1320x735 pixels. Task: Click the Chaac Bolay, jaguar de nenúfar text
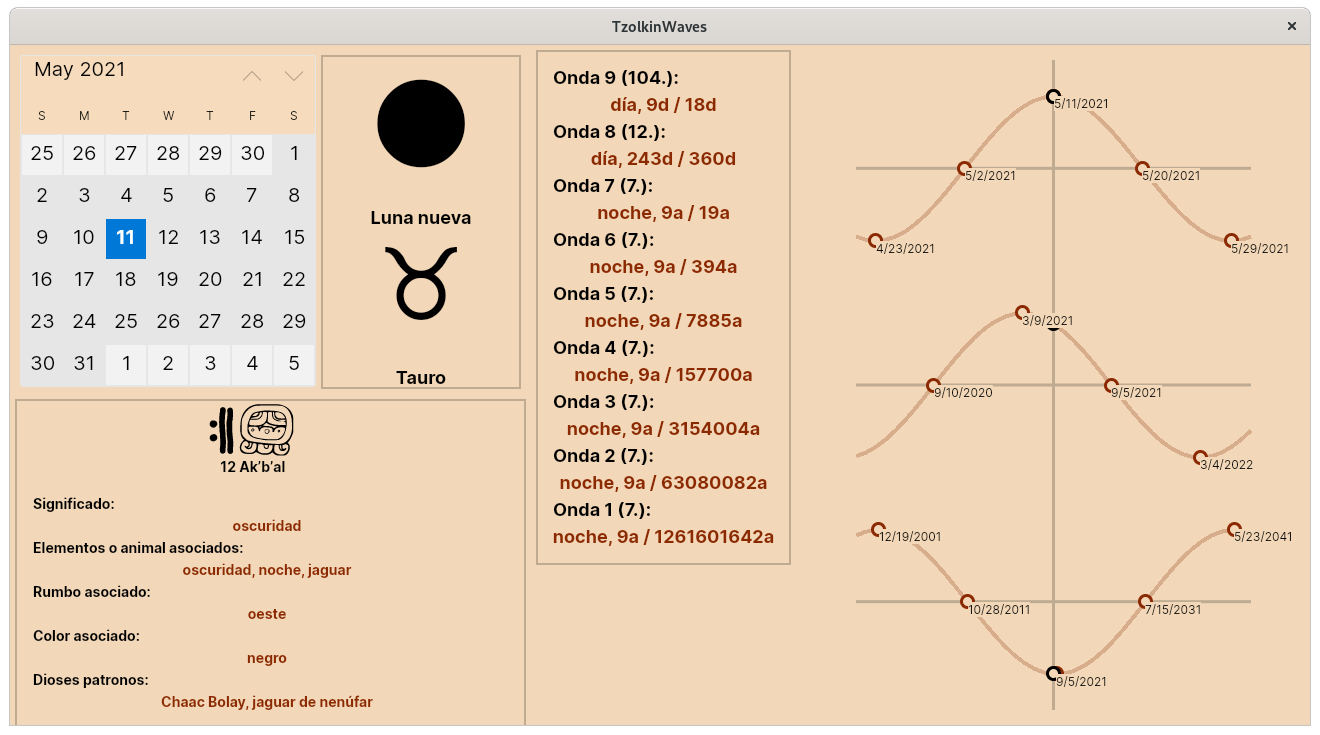coord(267,701)
